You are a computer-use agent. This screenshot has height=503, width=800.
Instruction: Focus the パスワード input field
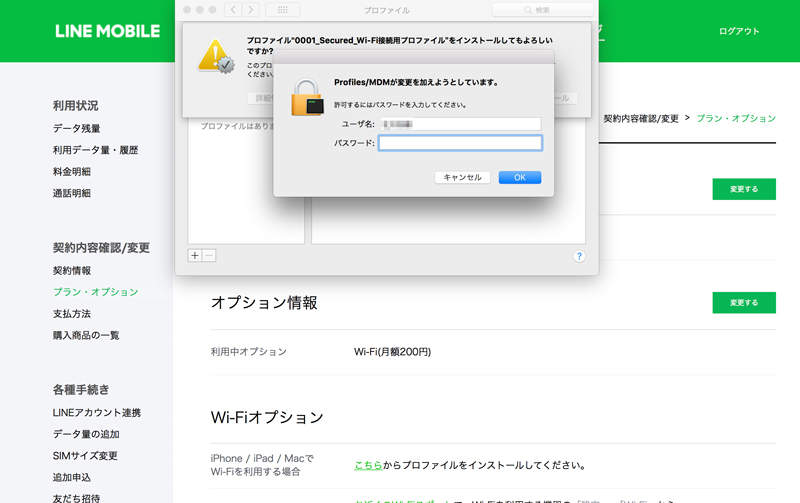(x=460, y=143)
